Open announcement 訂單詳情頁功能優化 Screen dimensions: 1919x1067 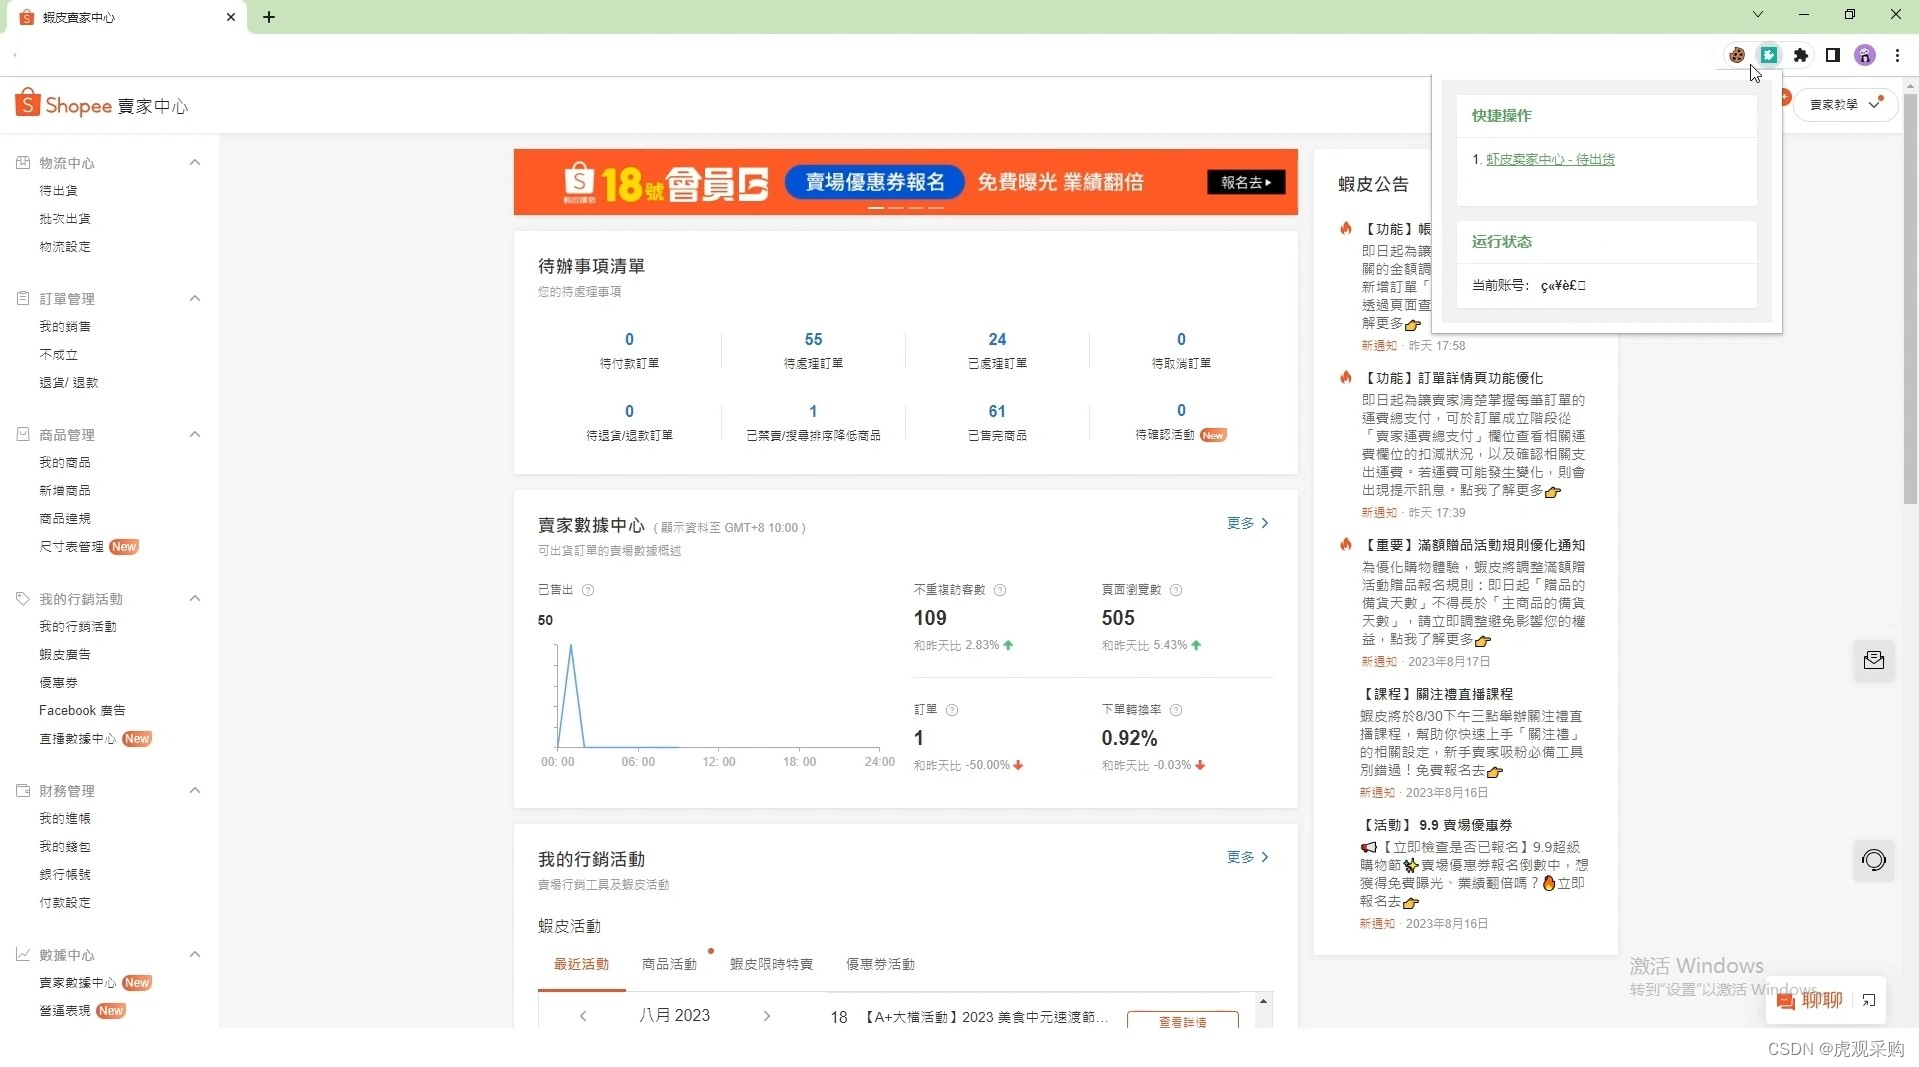1454,378
